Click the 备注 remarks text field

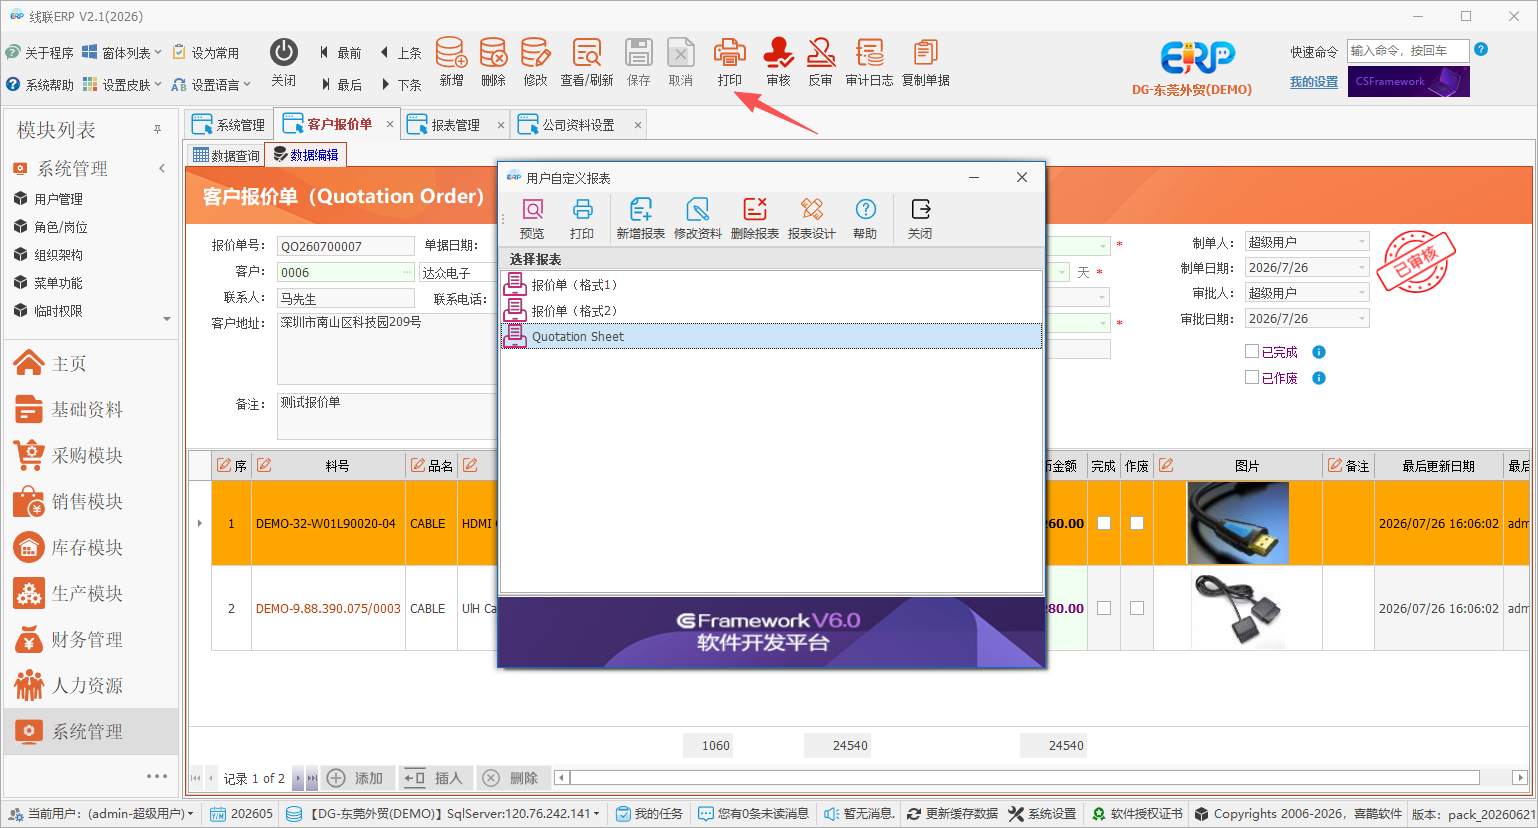tap(386, 416)
